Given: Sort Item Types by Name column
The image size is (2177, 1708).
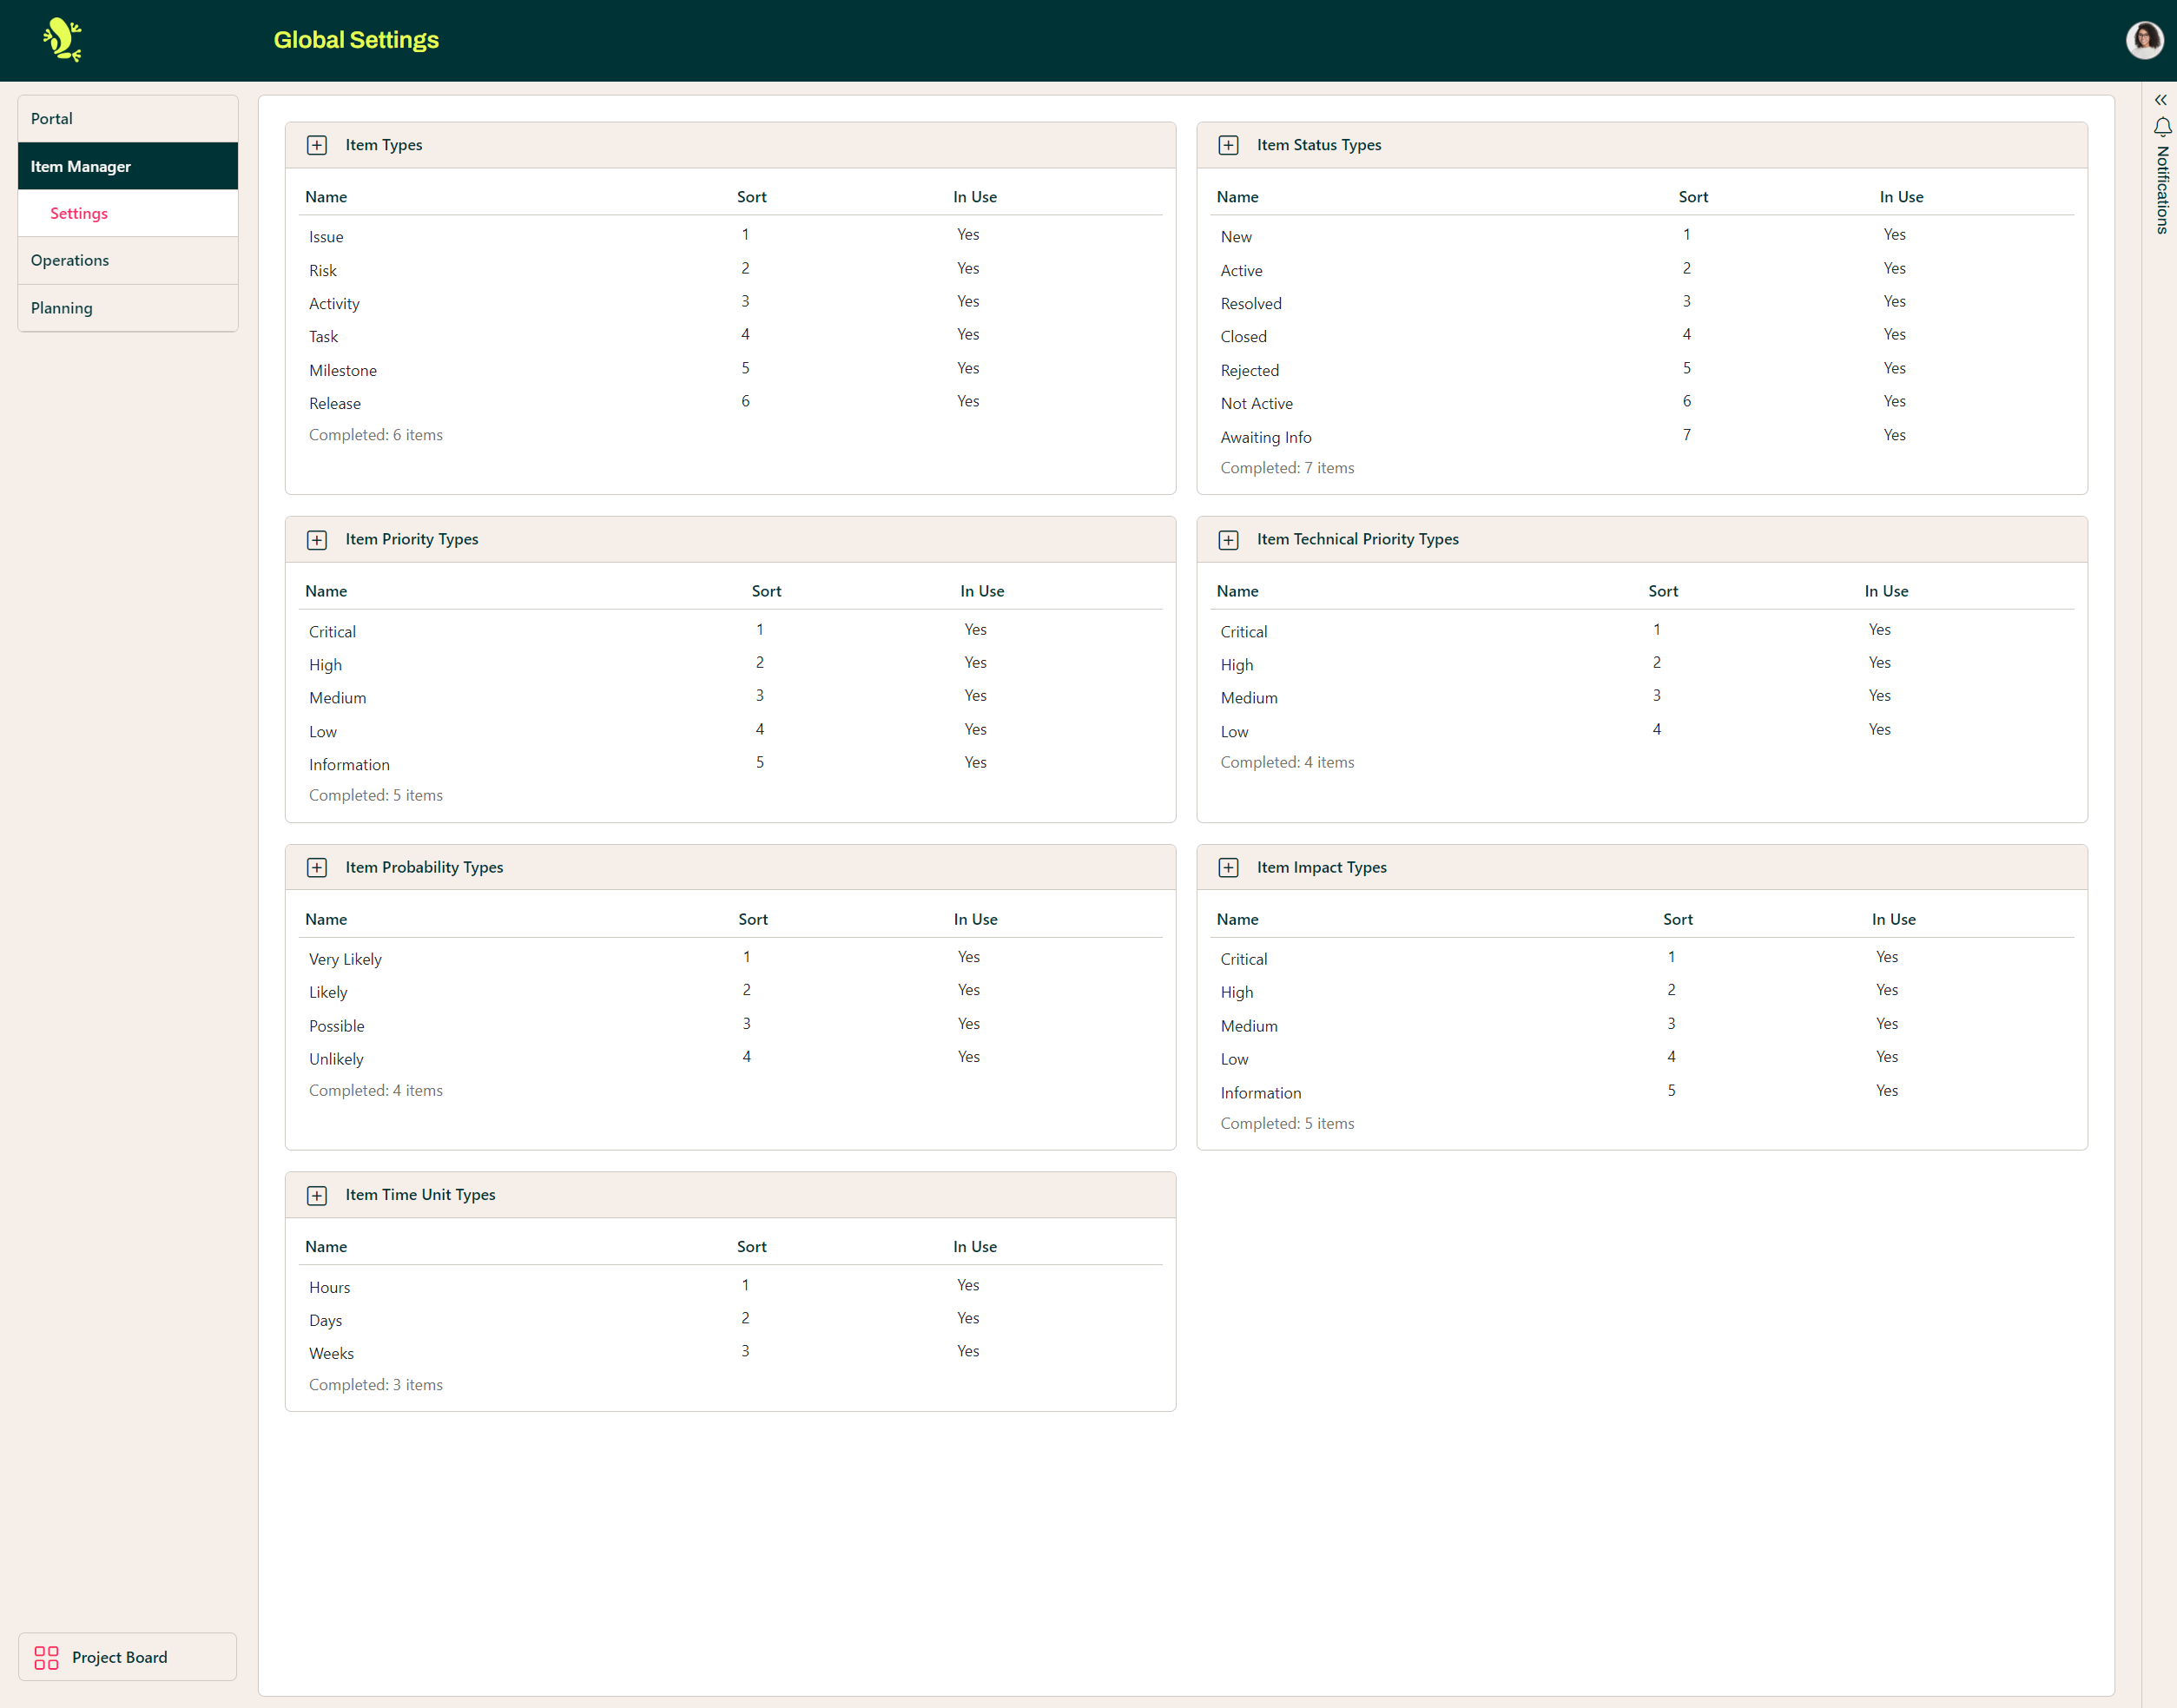Looking at the screenshot, I should pos(326,197).
